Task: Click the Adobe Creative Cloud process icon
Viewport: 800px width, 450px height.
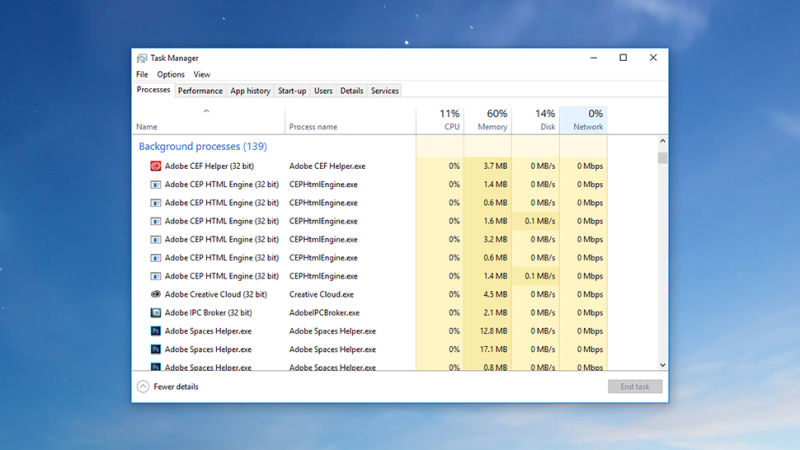Action: pos(156,294)
